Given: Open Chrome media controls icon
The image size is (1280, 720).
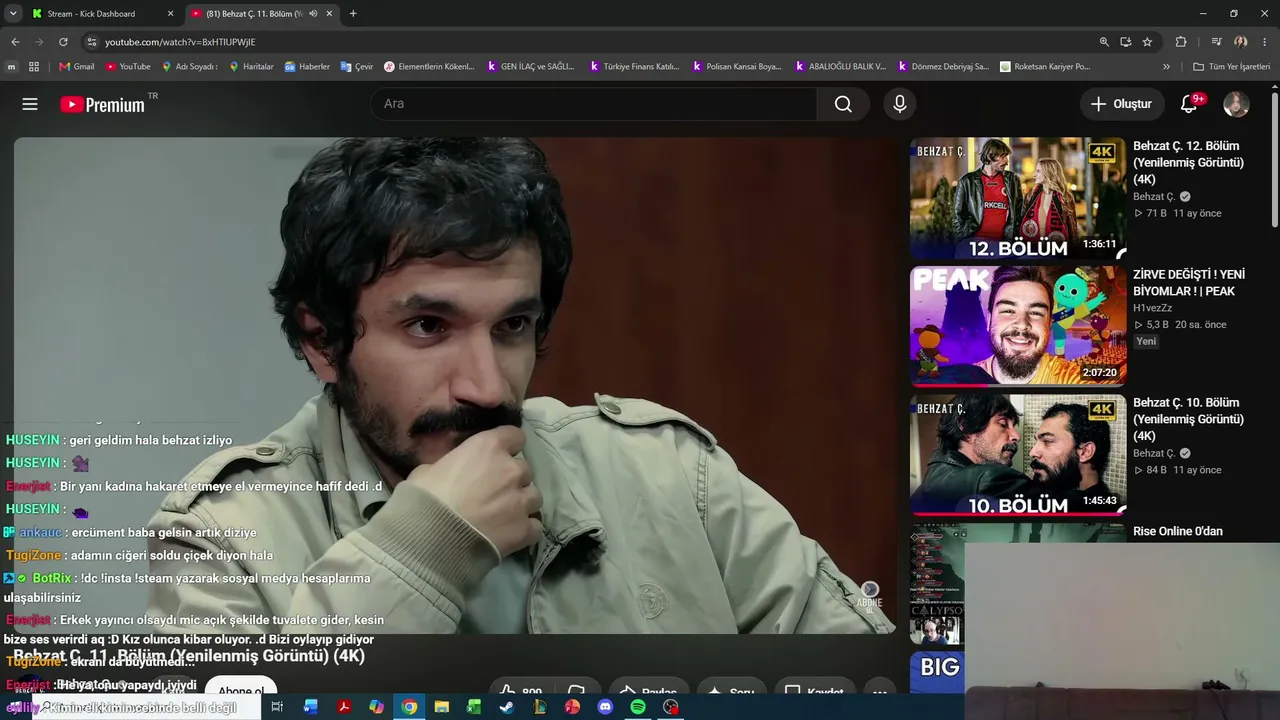Looking at the screenshot, I should (x=1216, y=42).
